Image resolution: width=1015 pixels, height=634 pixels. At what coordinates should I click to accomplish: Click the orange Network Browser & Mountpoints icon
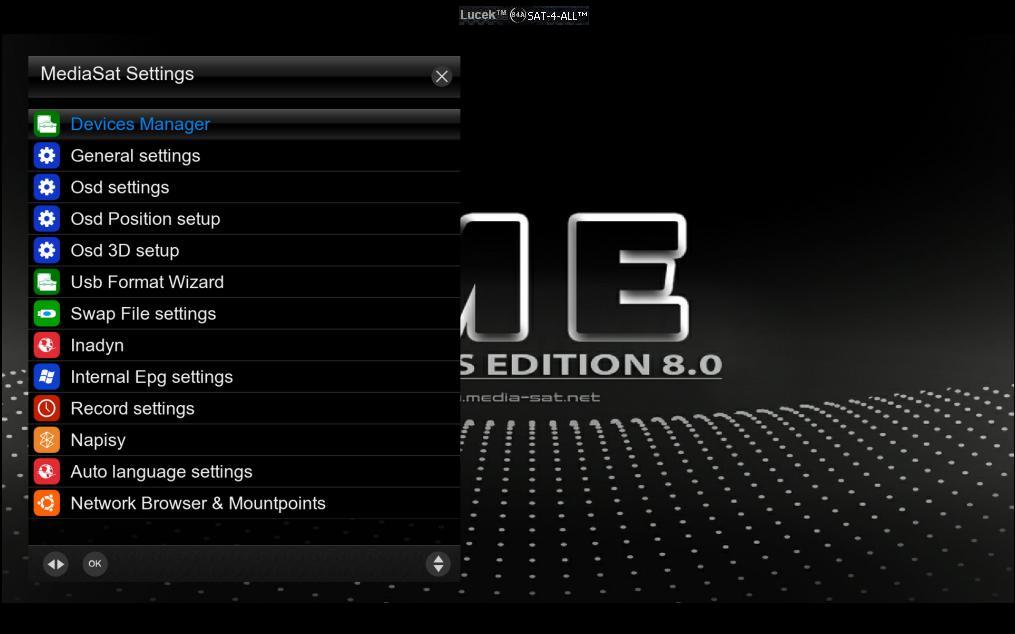[47, 503]
